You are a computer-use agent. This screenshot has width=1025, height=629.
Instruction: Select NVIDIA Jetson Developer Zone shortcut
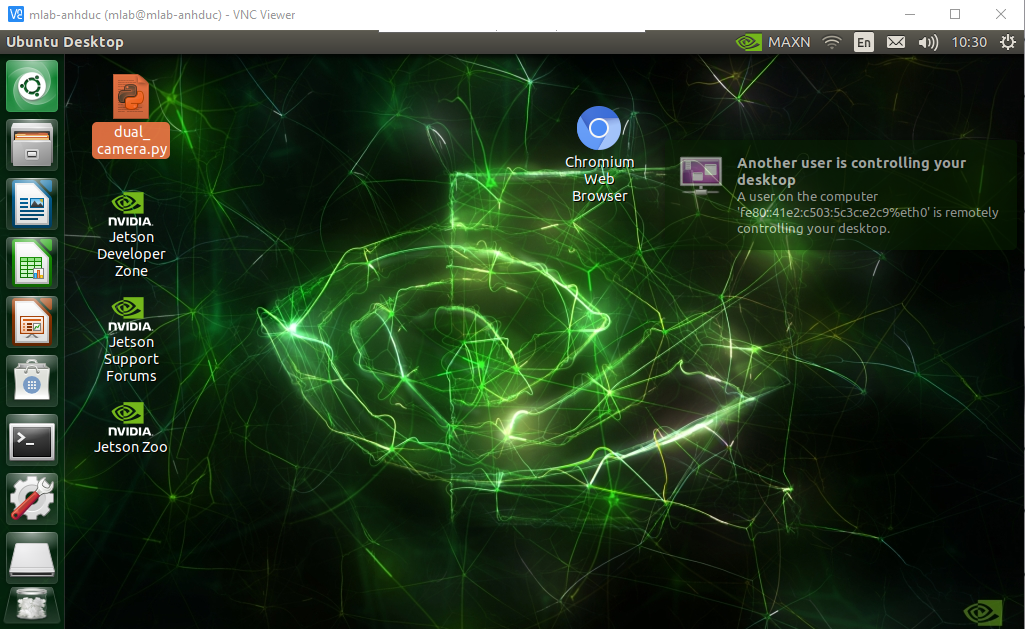(x=131, y=235)
